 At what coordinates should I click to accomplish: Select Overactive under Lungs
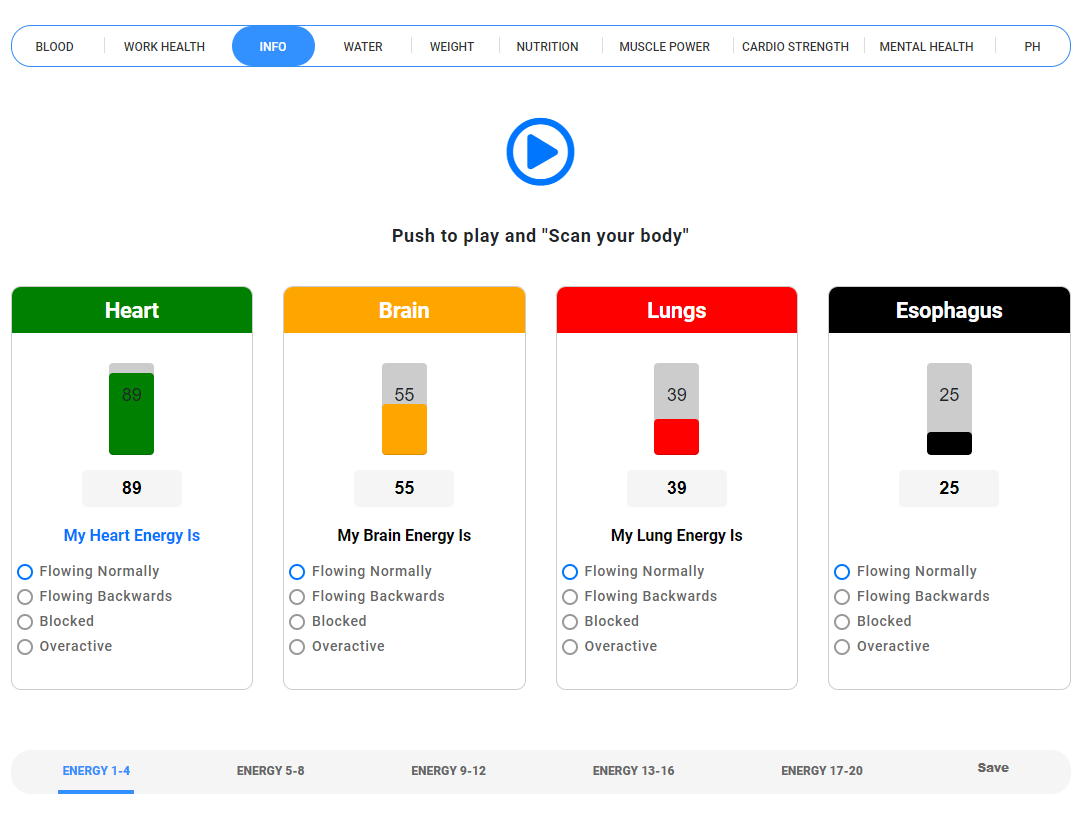click(x=570, y=647)
